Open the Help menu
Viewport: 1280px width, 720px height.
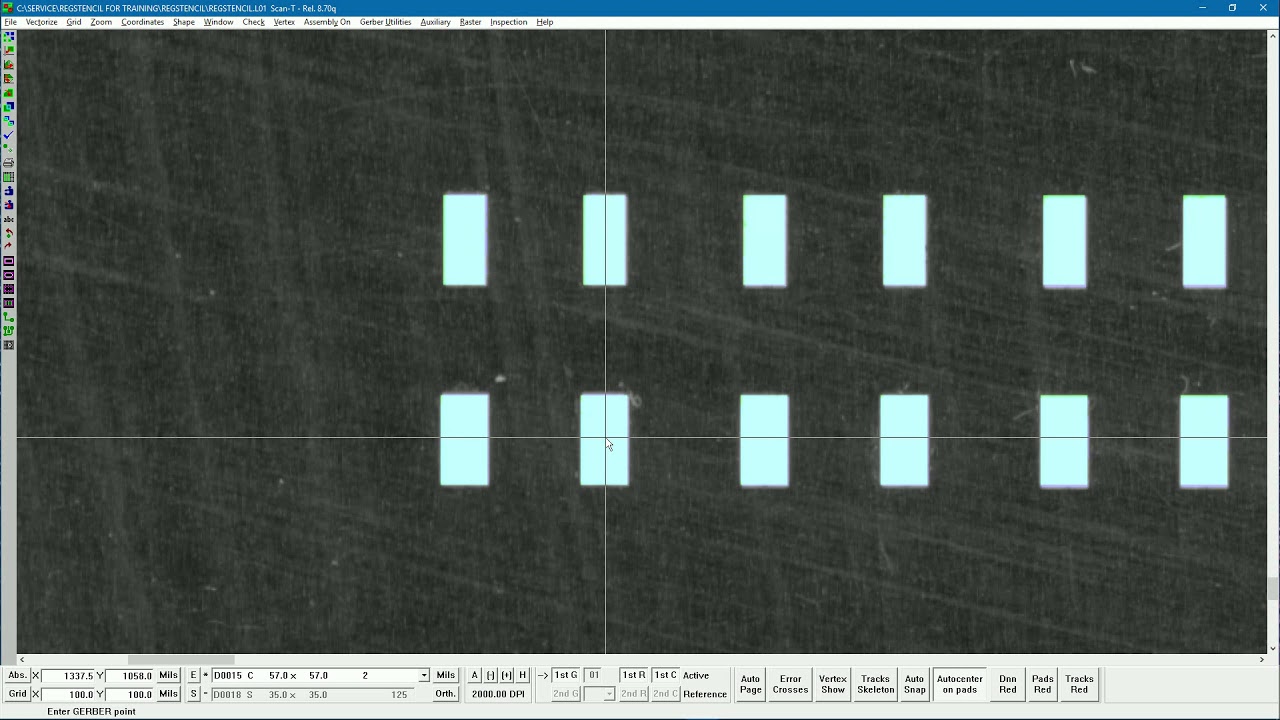point(545,22)
